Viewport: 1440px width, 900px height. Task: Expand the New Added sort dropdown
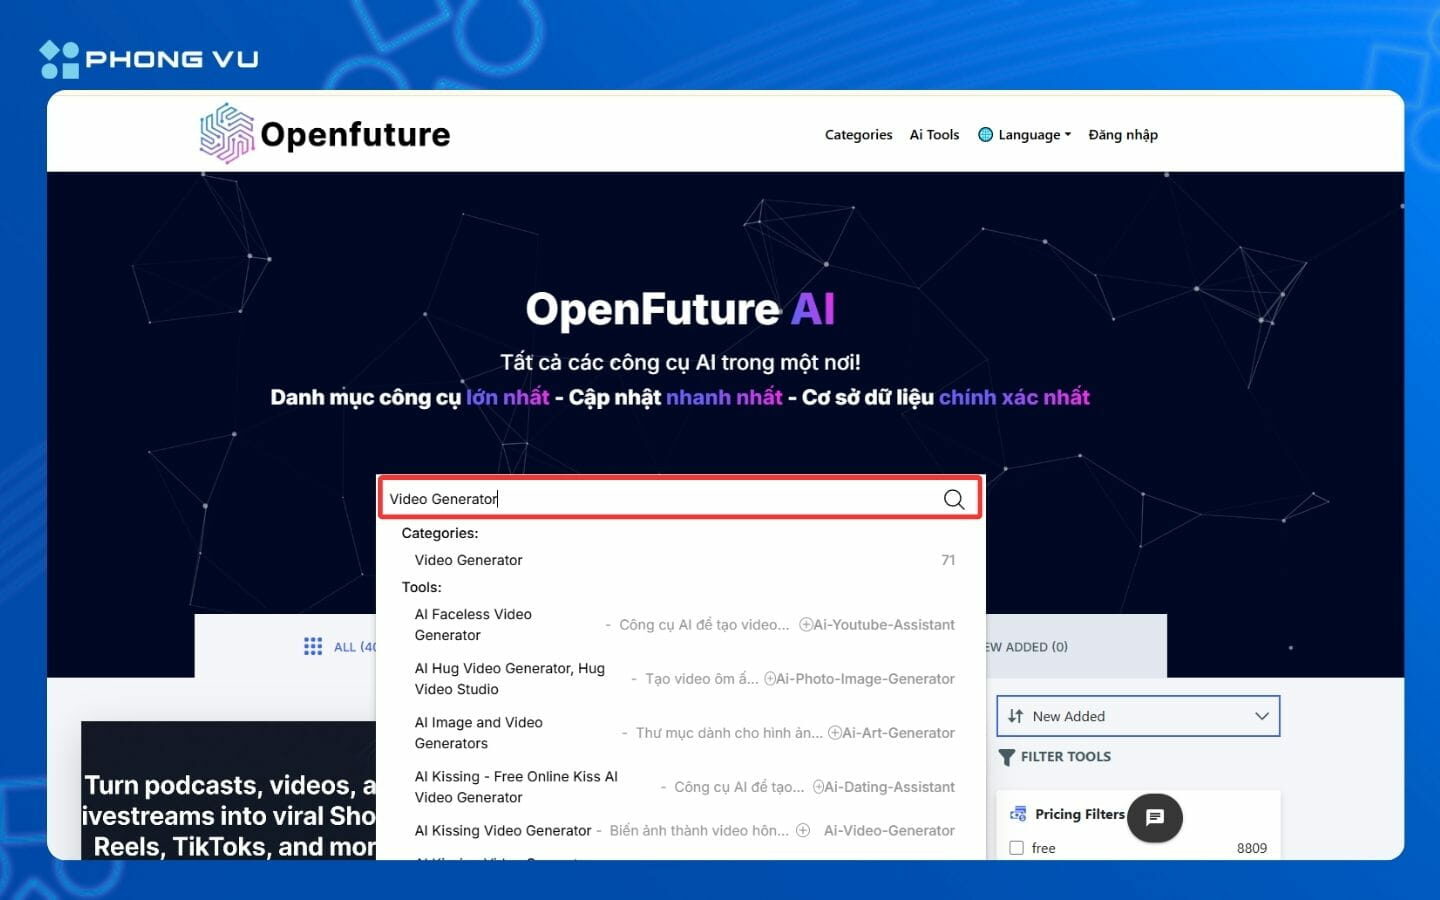click(1138, 716)
